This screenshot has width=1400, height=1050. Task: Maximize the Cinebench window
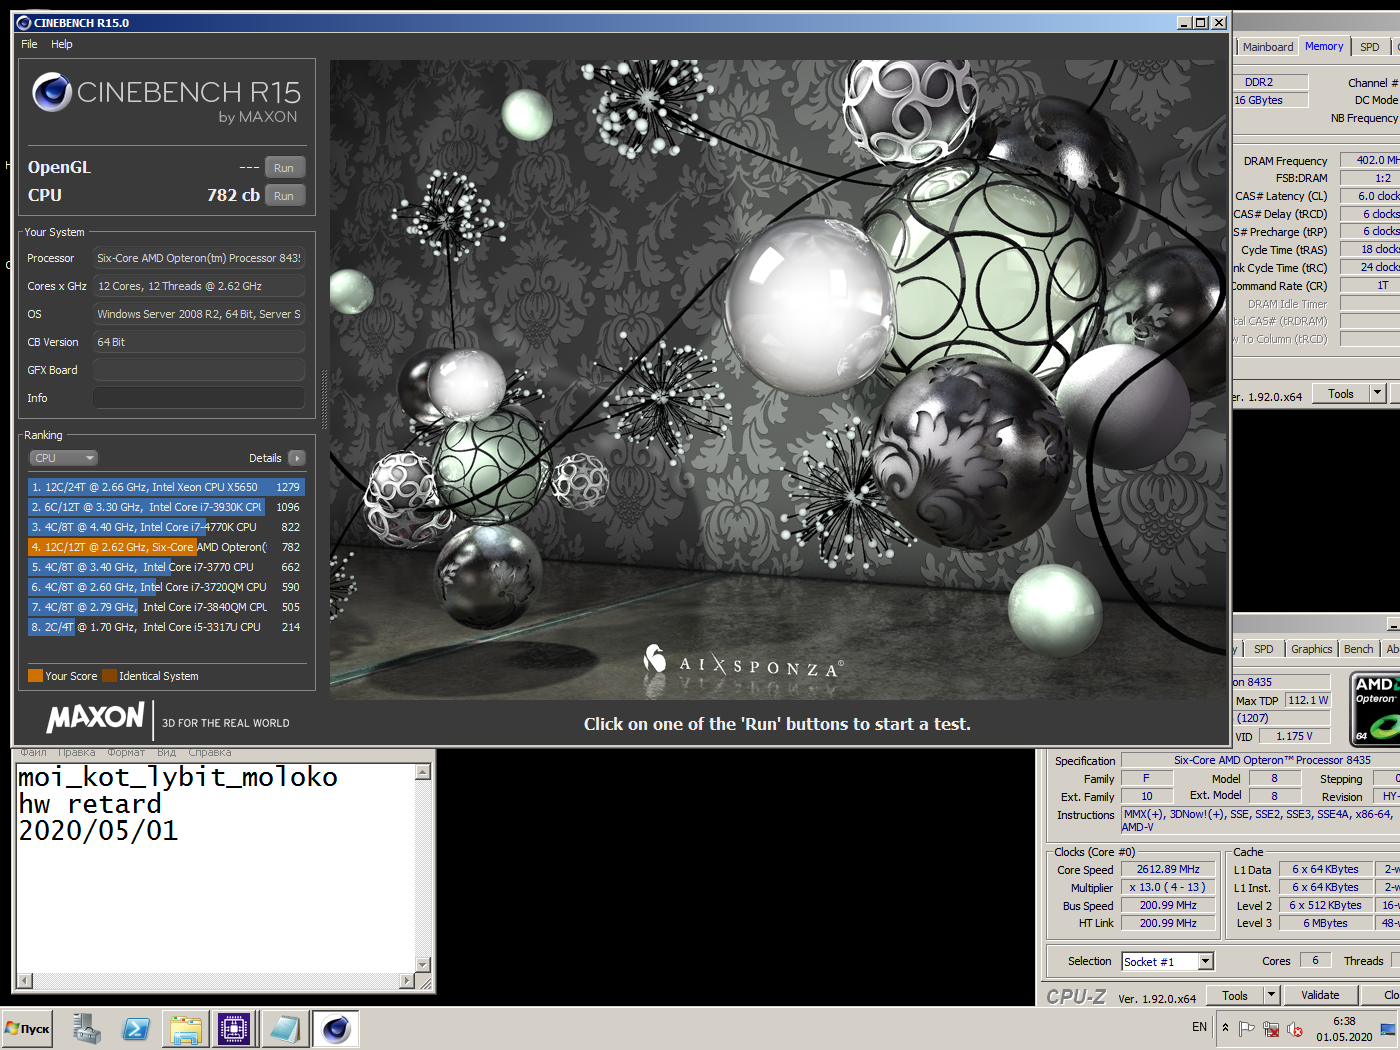point(1201,22)
